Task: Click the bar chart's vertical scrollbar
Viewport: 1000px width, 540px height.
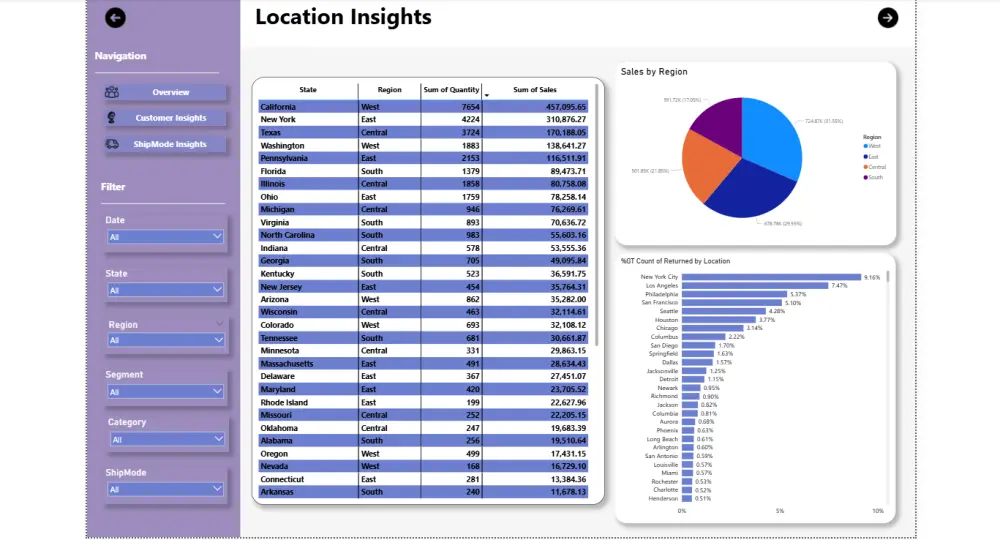Action: (888, 277)
